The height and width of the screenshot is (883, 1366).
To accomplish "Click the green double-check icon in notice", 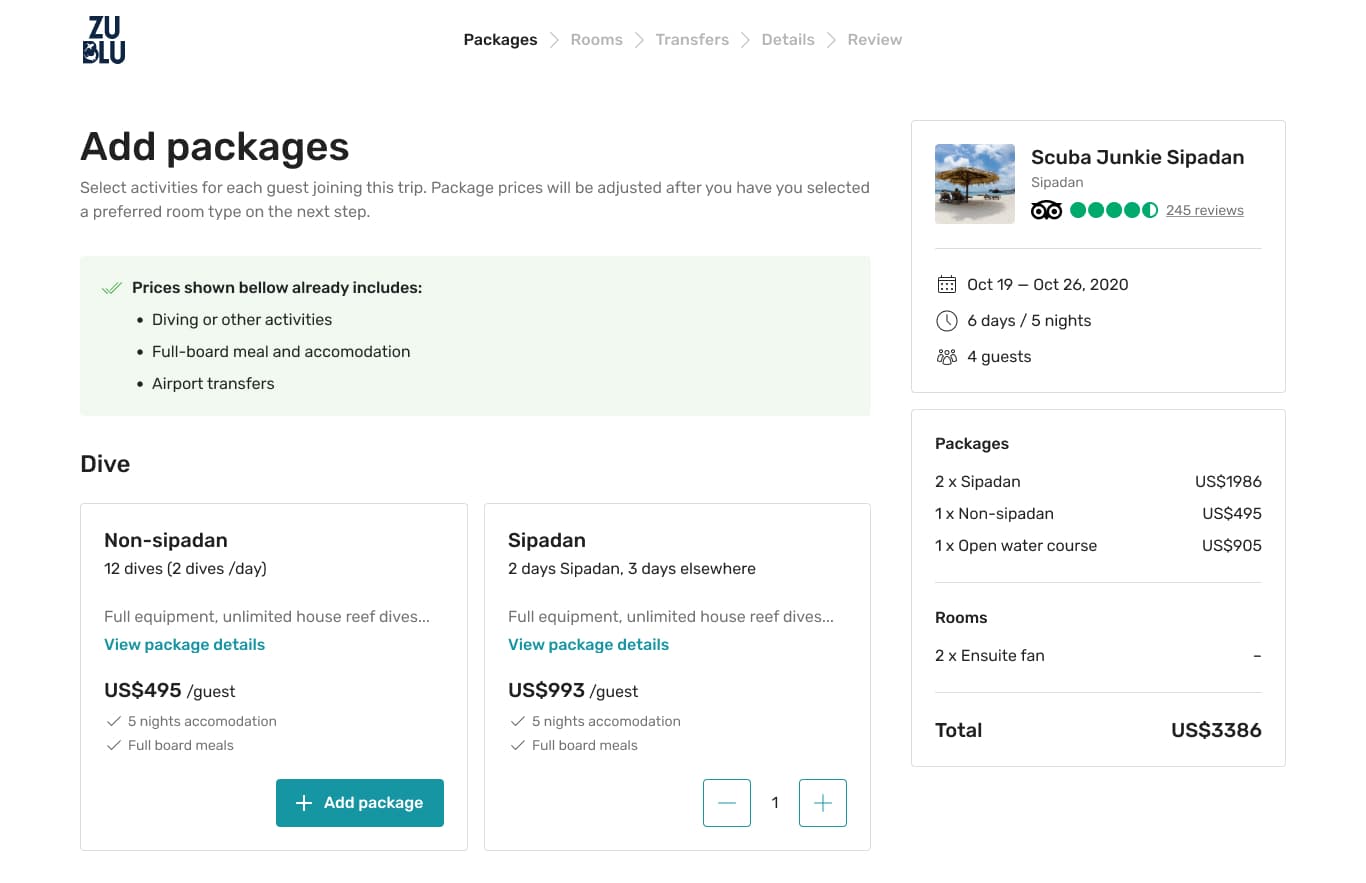I will click(112, 288).
